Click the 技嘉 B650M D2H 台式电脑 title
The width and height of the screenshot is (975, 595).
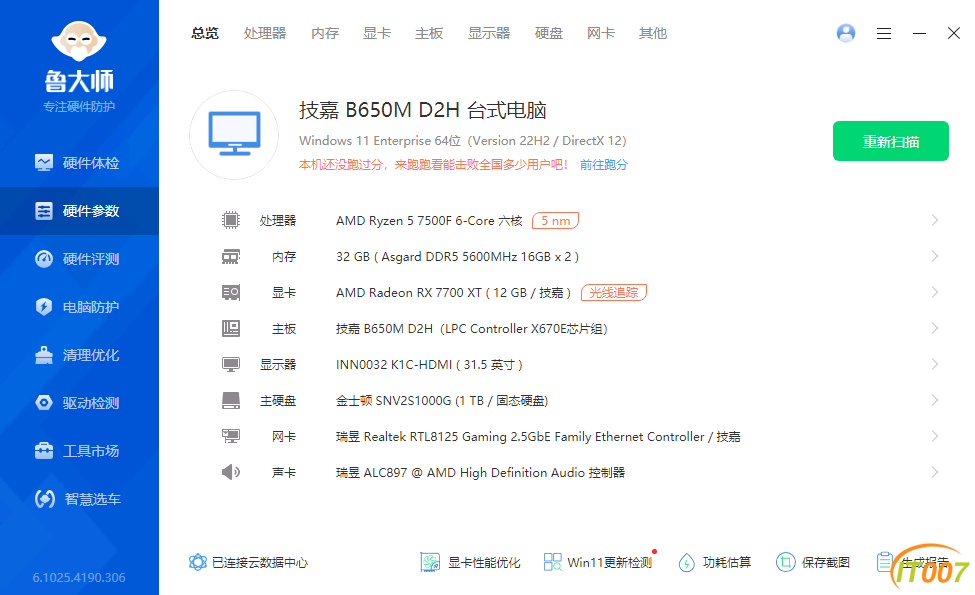[423, 110]
